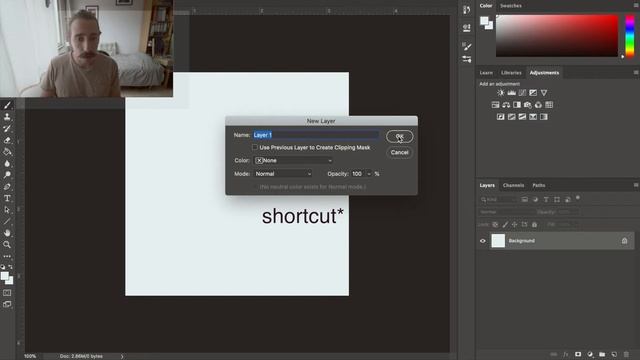Change screen mode via toolbar icon
Image resolution: width=640 pixels, height=360 pixels.
click(x=7, y=304)
